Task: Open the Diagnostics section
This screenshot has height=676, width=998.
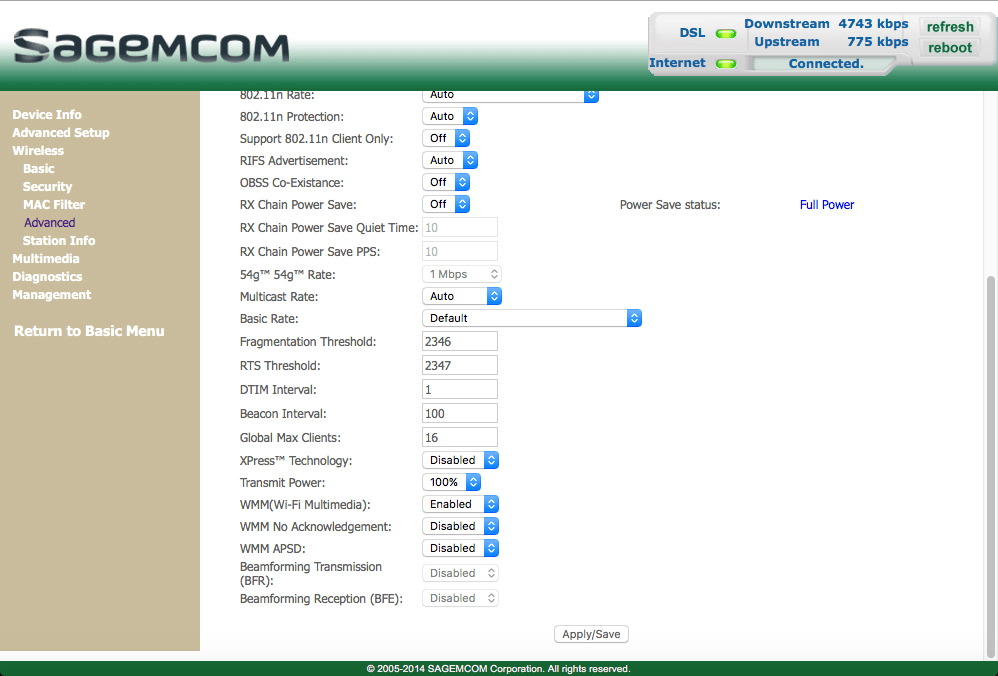Action: point(47,276)
